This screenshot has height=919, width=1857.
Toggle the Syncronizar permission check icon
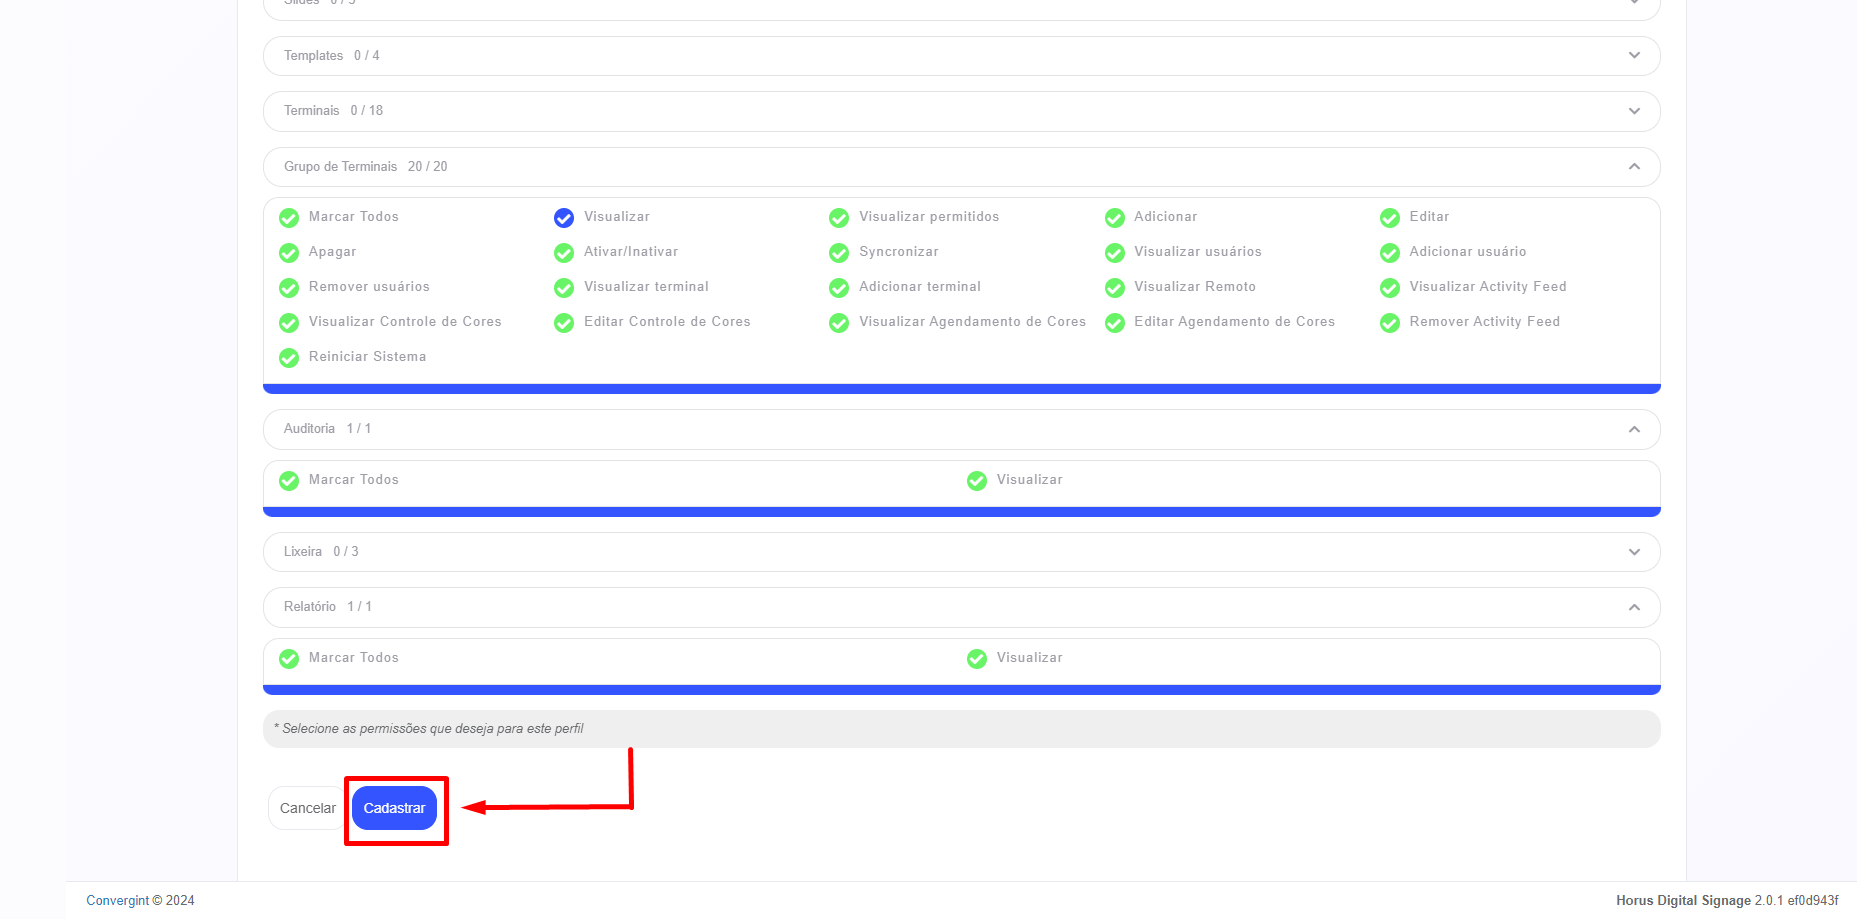tap(839, 253)
